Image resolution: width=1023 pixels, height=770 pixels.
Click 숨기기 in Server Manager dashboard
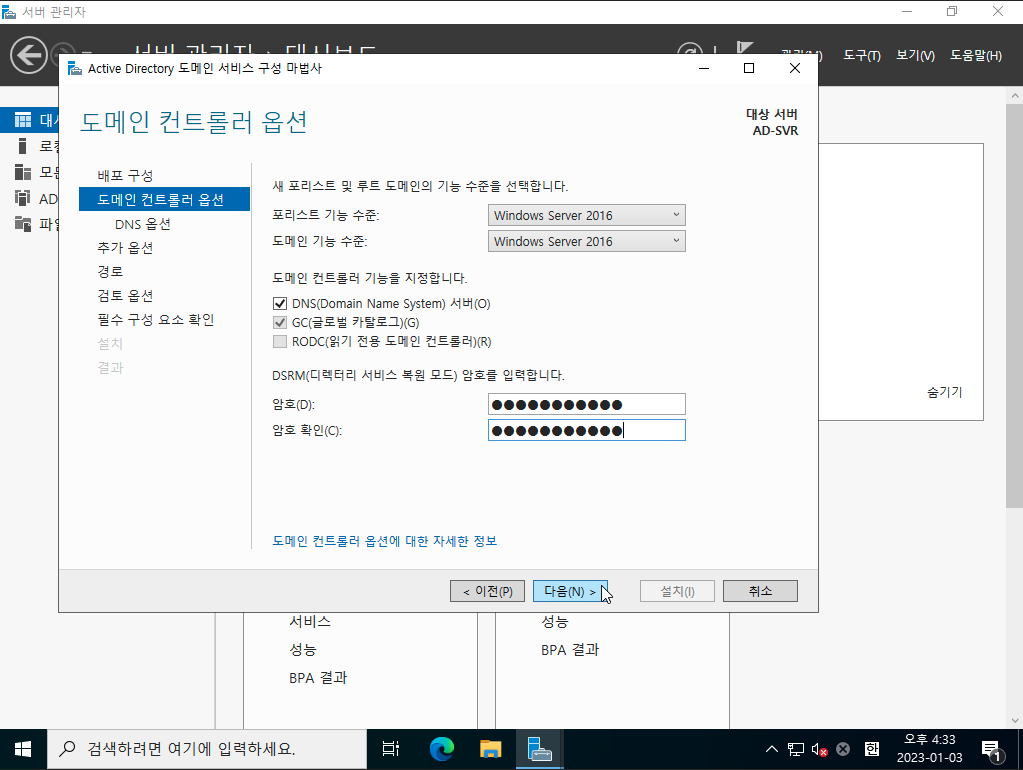[x=945, y=392]
